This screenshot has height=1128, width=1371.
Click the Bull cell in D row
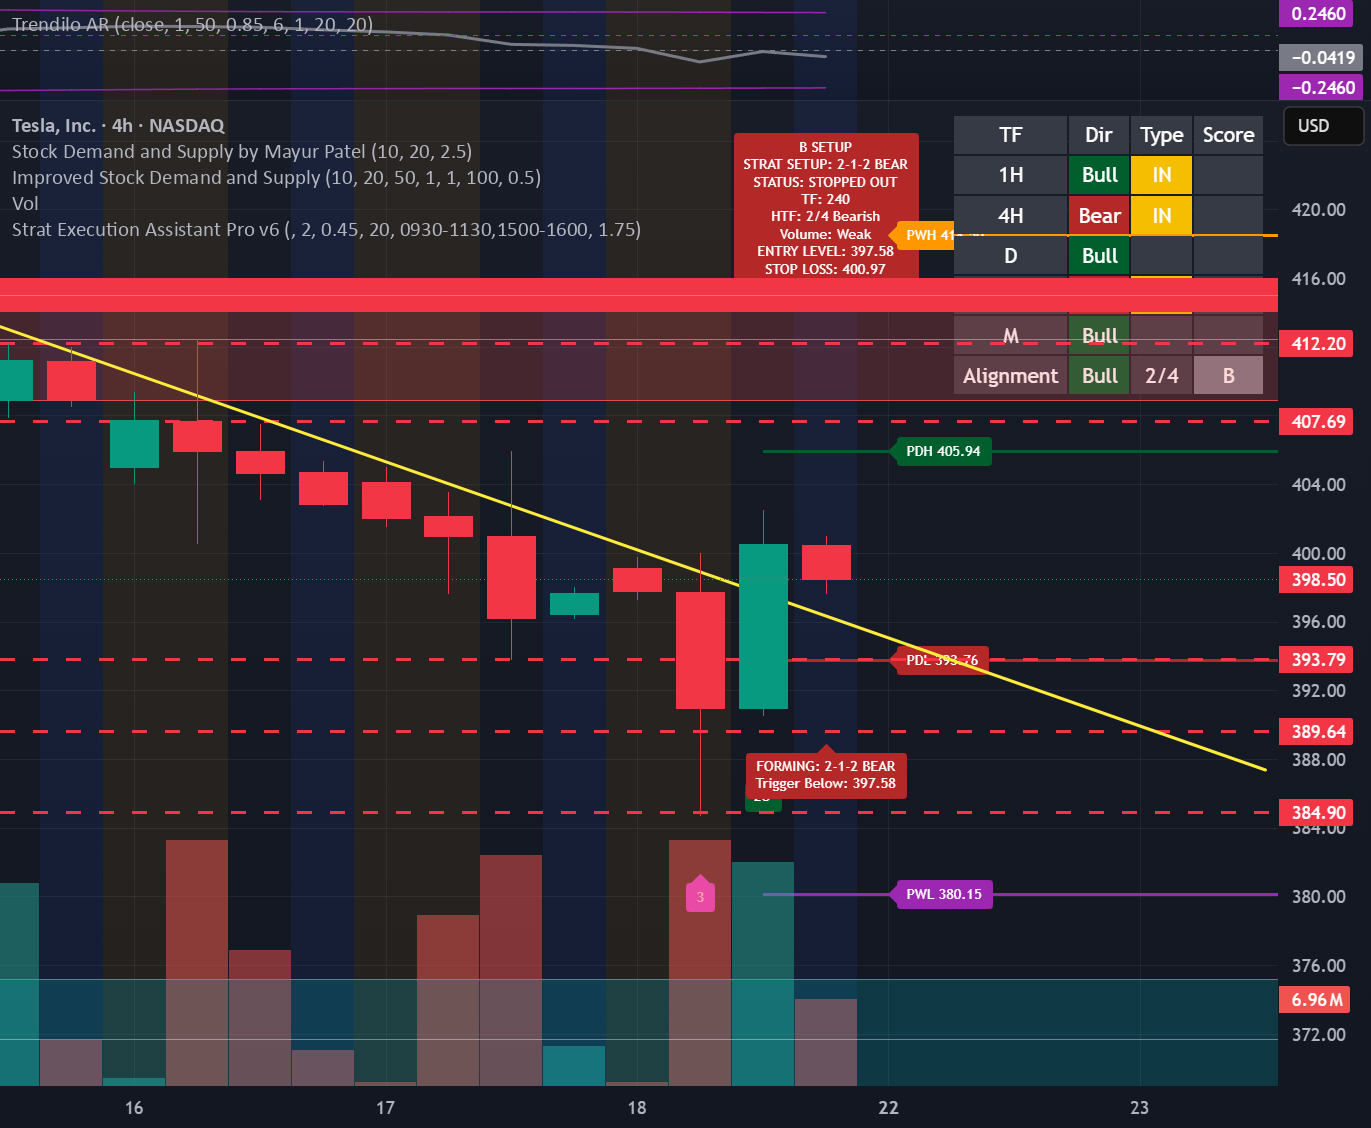pyautogui.click(x=1099, y=256)
